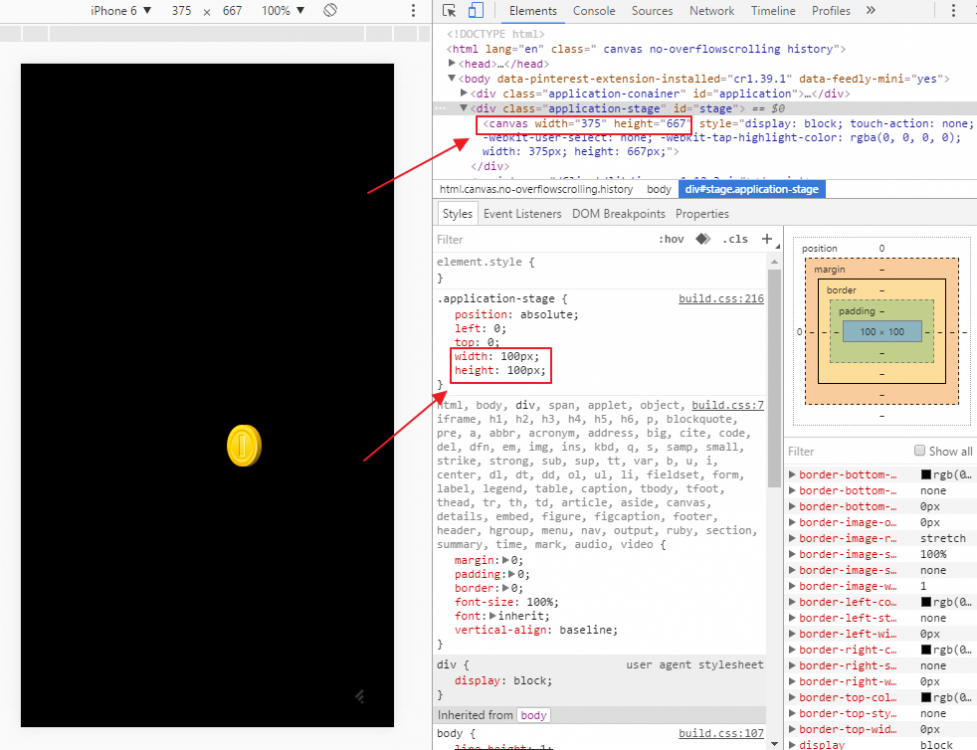Viewport: 977px width, 750px height.
Task: Click the Inherited from body link
Action: [533, 715]
